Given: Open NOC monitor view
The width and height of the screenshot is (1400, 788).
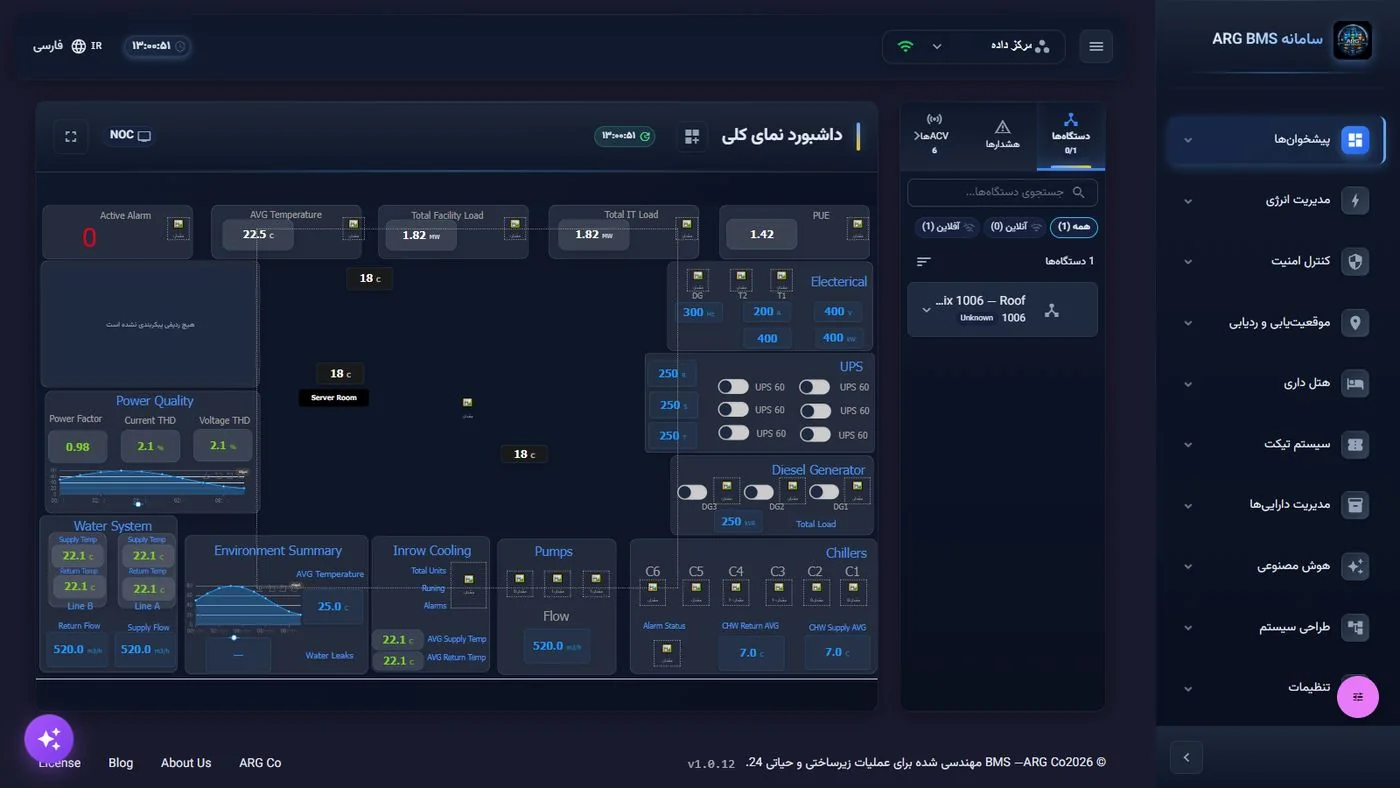Looking at the screenshot, I should tap(130, 135).
